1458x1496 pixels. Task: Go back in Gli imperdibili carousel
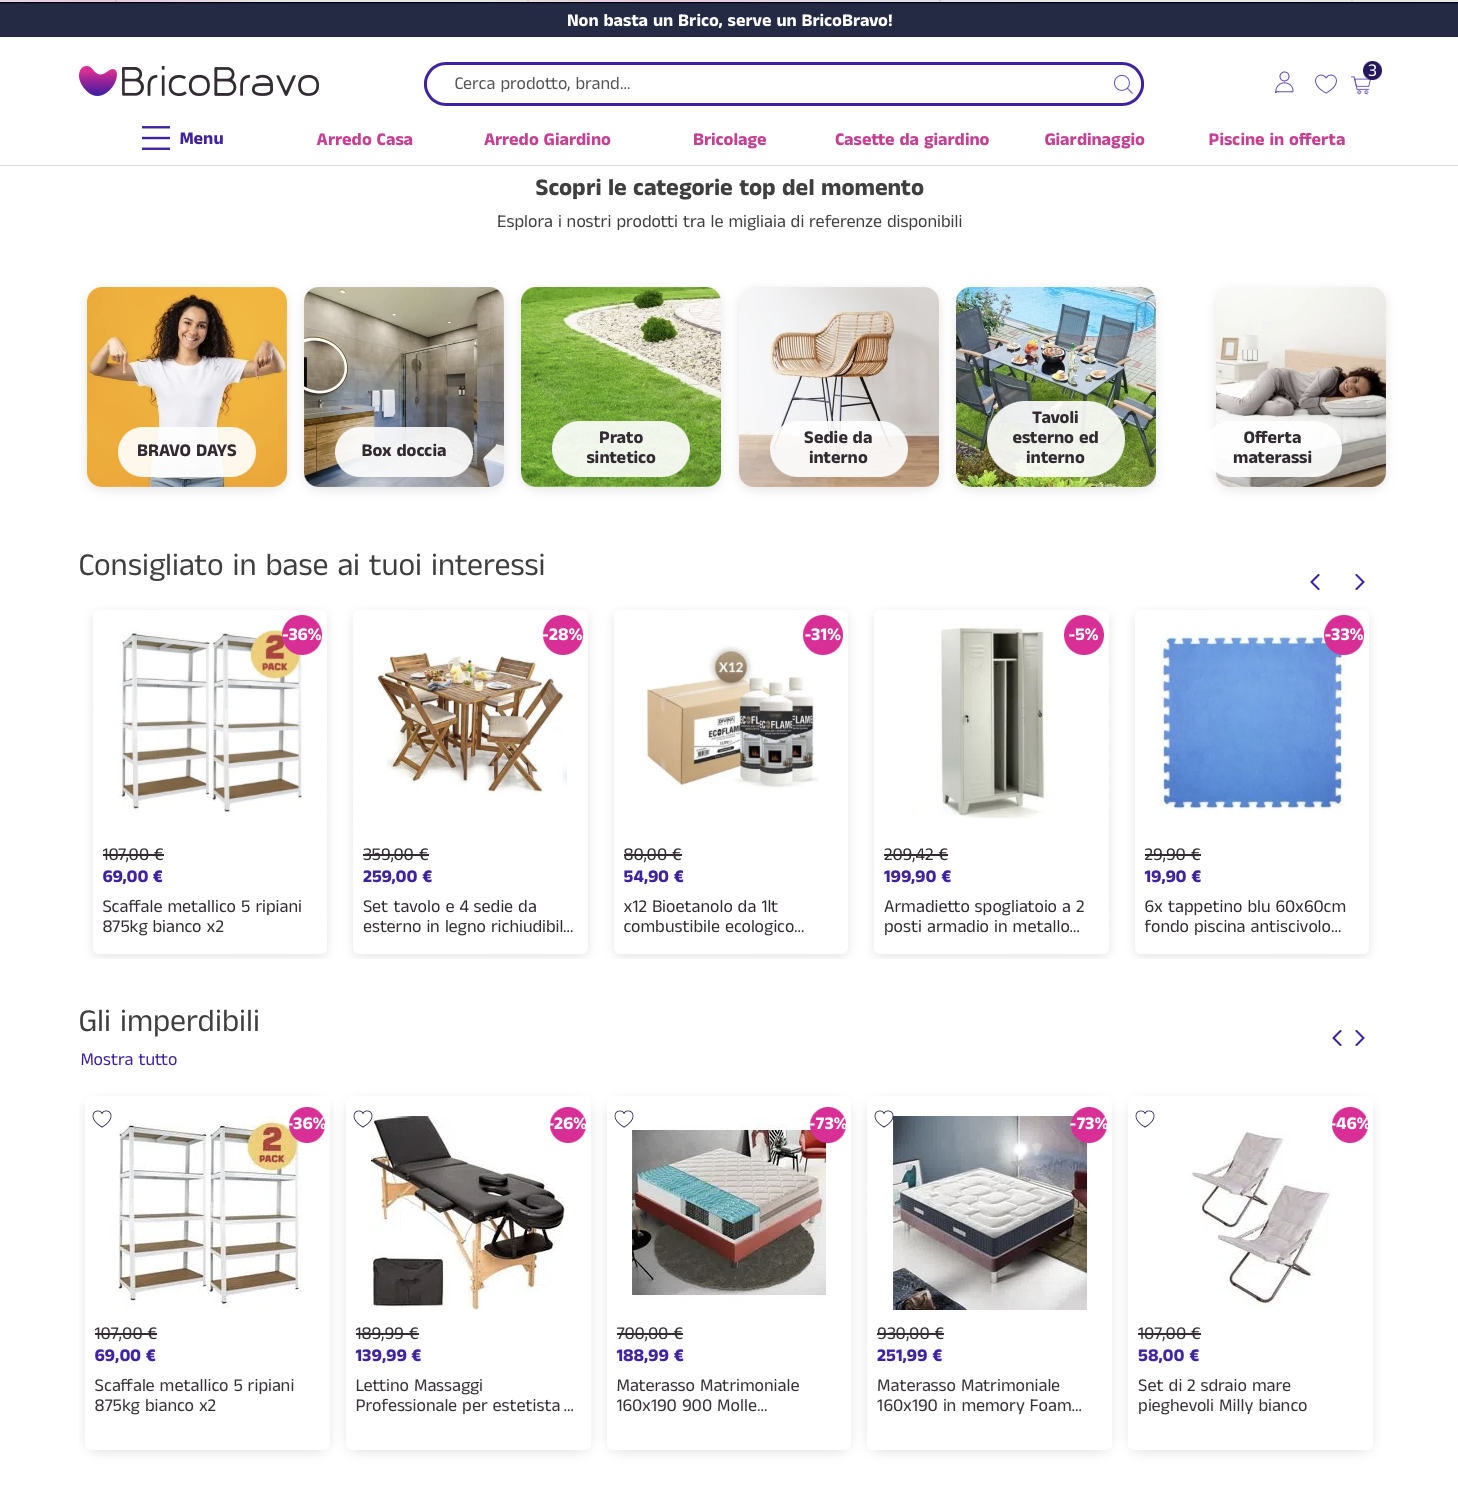(1337, 1038)
